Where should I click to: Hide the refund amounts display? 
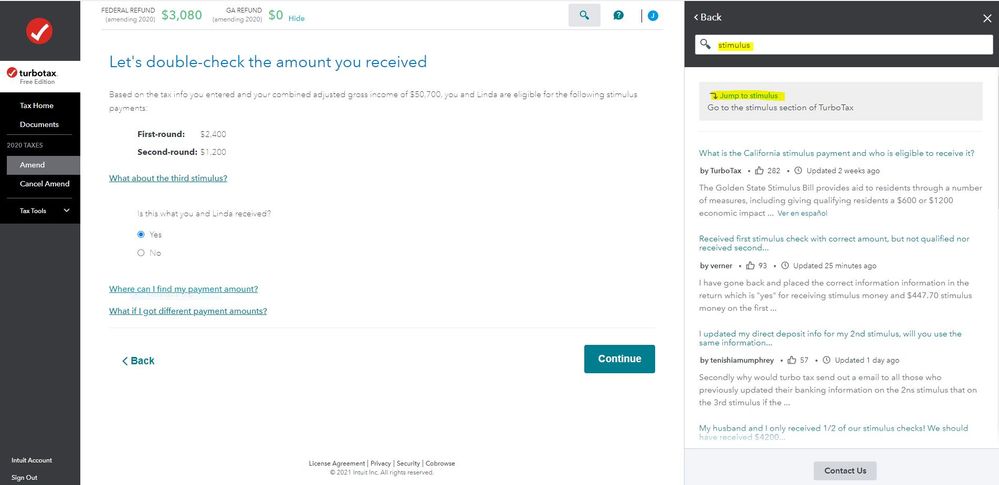[297, 18]
